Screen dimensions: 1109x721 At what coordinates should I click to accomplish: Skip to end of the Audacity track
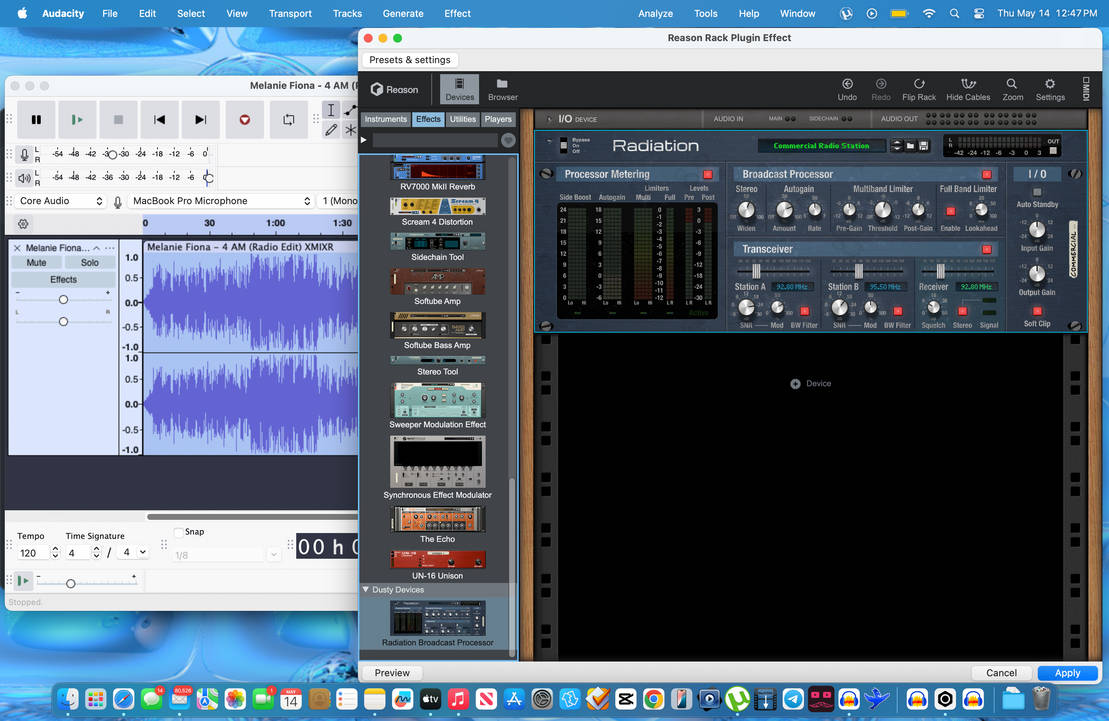click(201, 120)
